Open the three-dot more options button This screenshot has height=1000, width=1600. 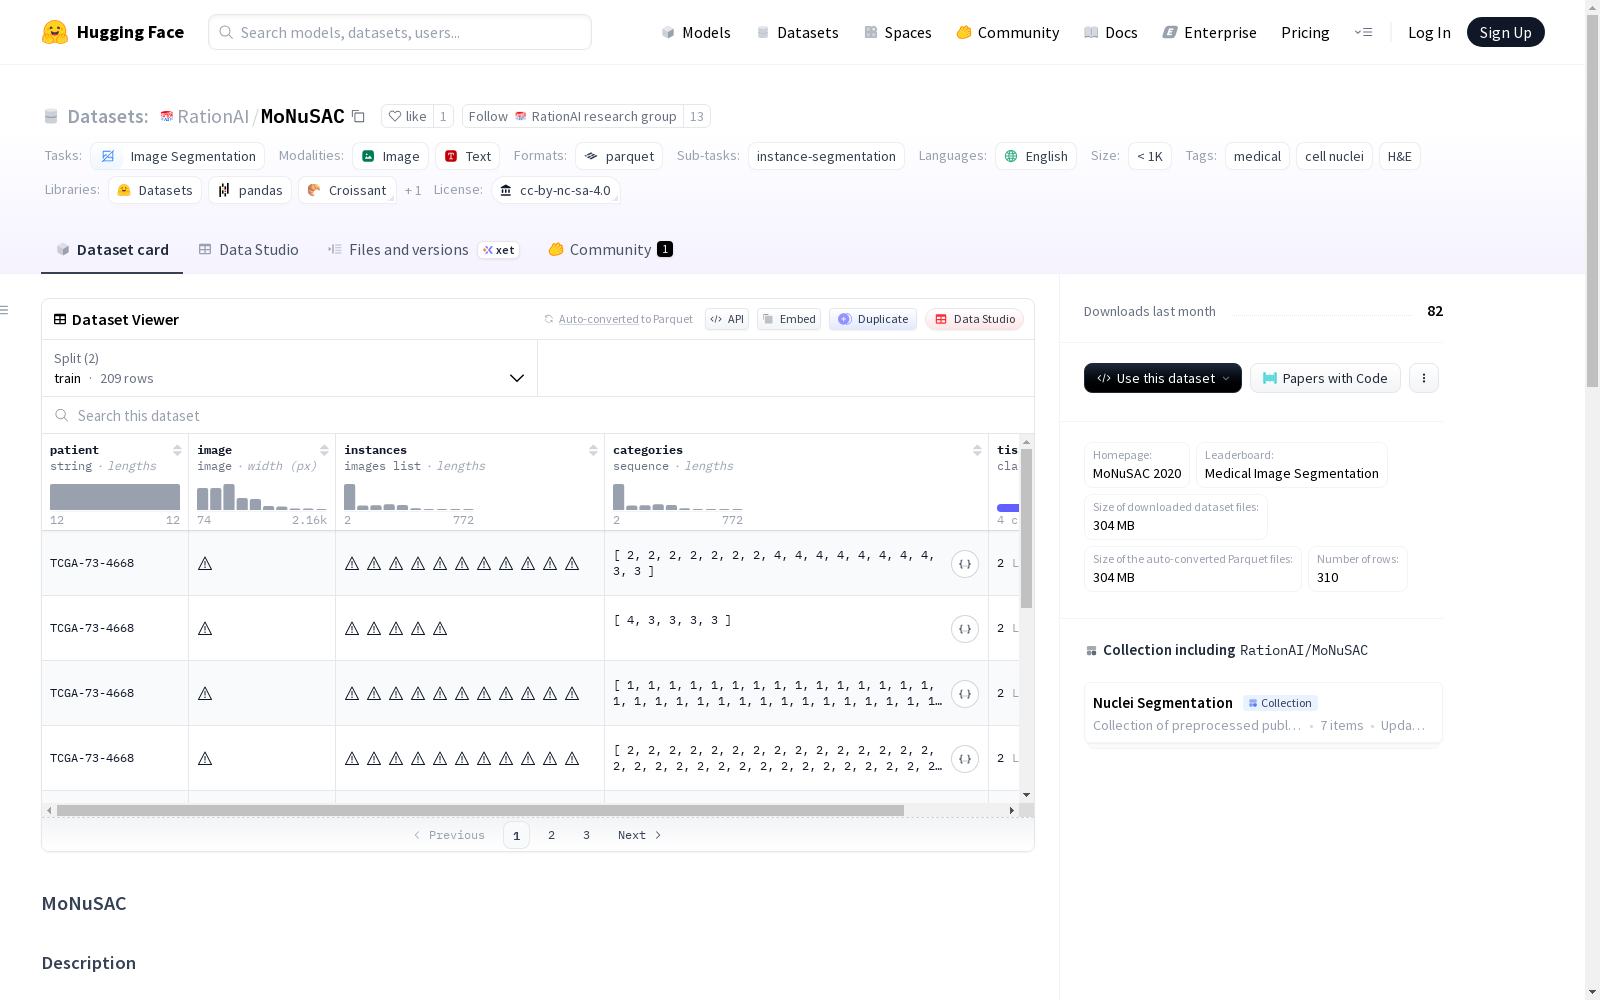(1424, 378)
